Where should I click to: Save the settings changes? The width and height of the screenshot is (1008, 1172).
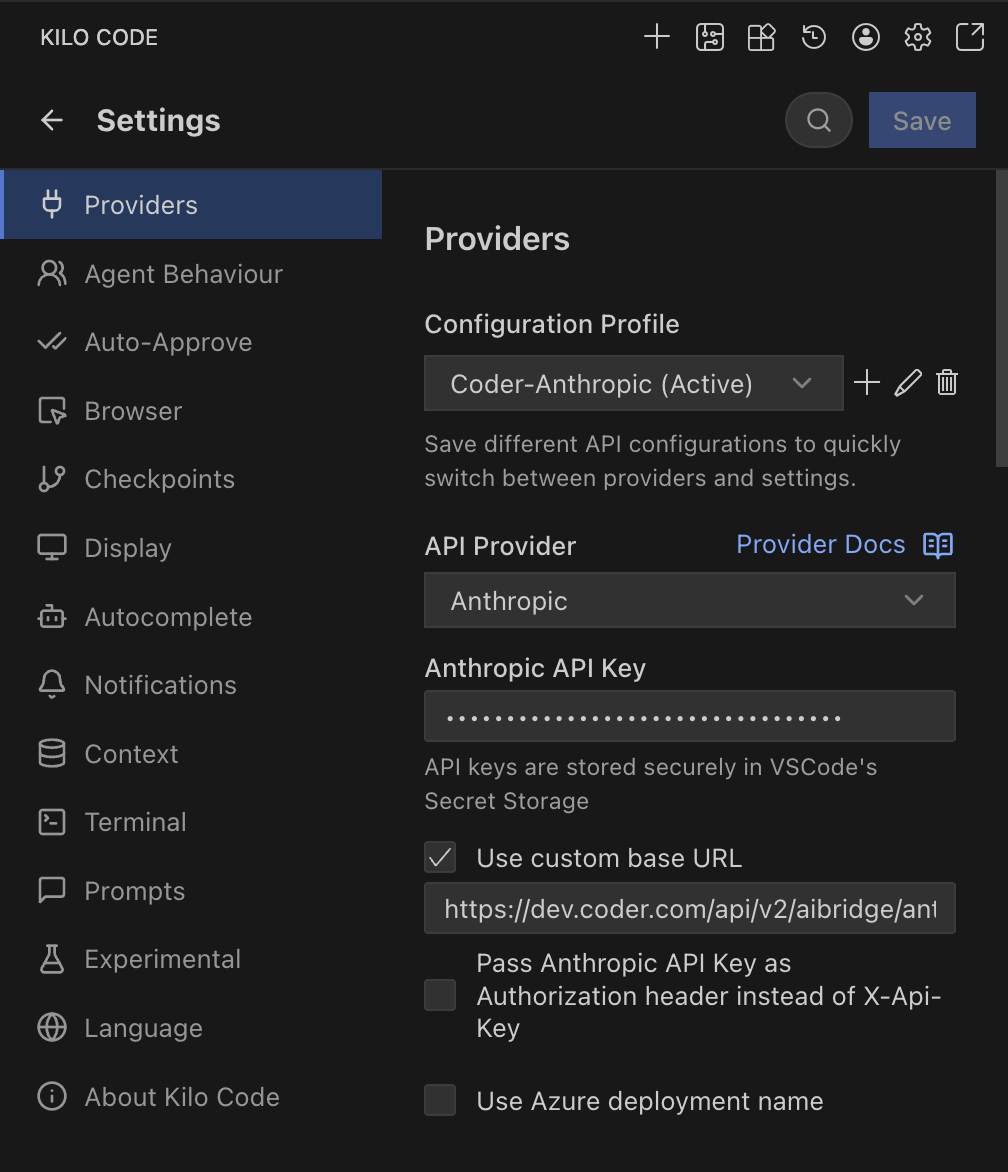pos(922,120)
